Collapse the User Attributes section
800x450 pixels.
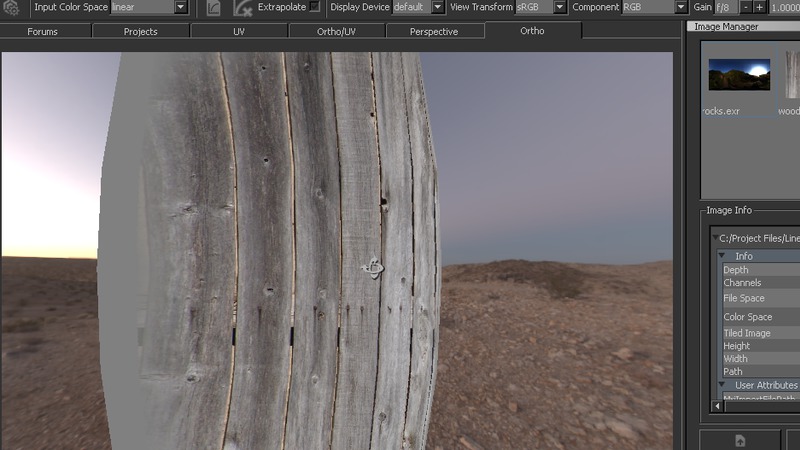click(724, 385)
